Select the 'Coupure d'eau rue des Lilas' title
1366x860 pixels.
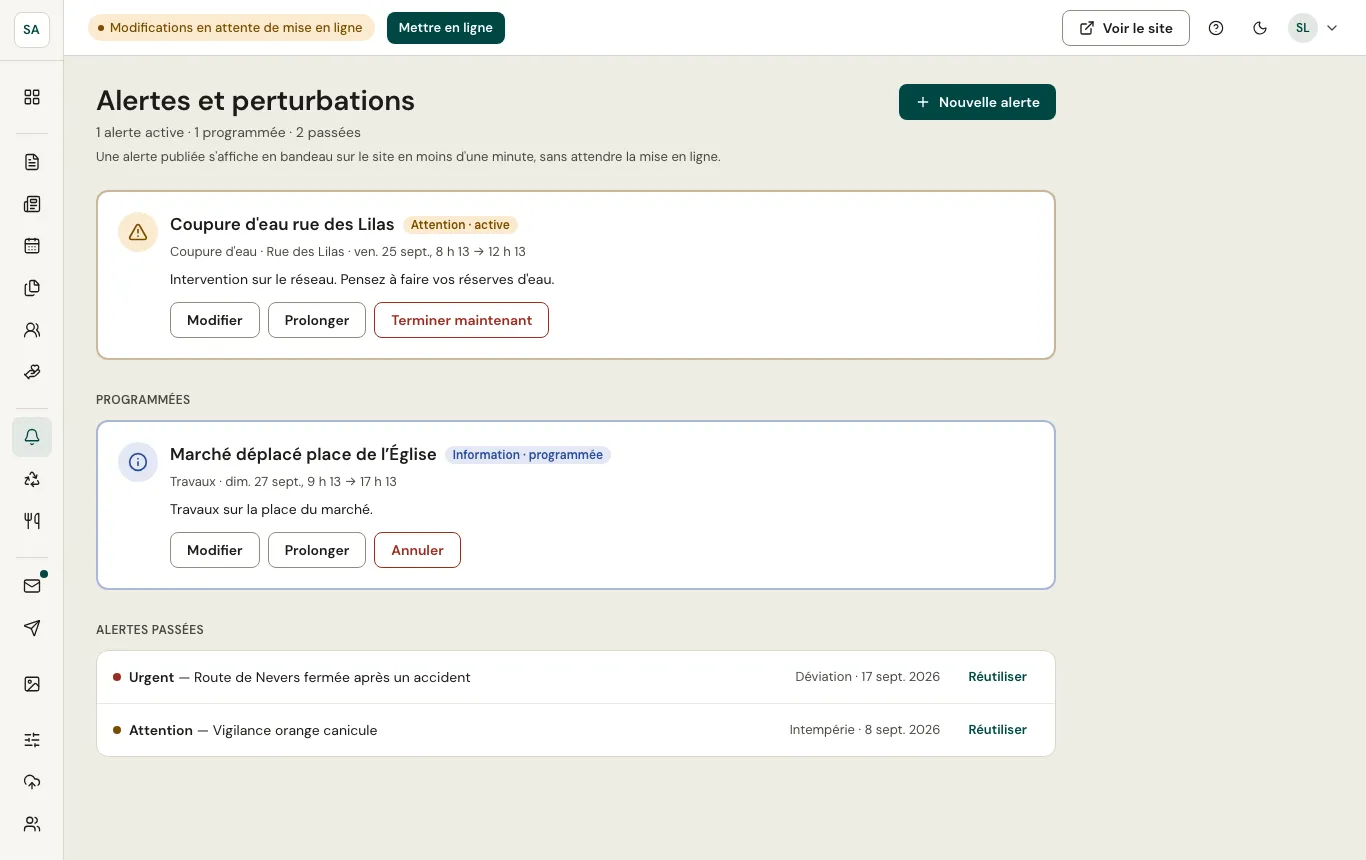click(x=282, y=224)
